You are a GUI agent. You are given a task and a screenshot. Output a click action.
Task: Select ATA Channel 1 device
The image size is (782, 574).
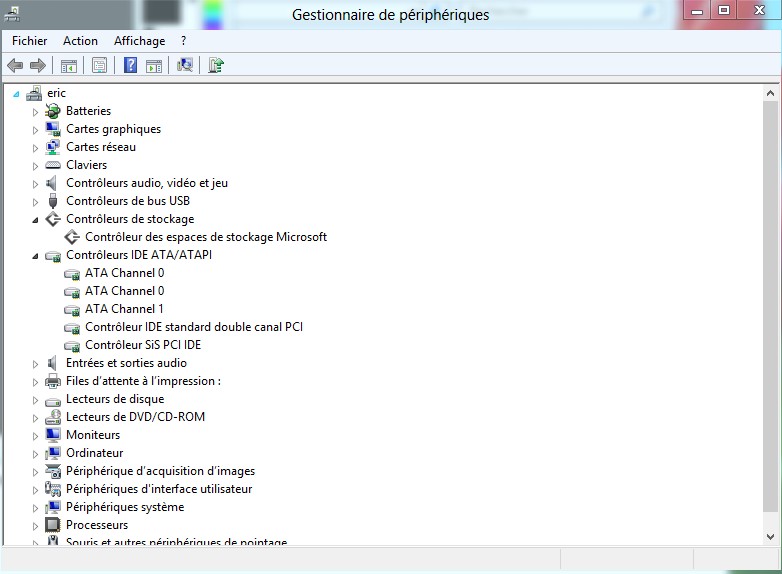point(124,309)
